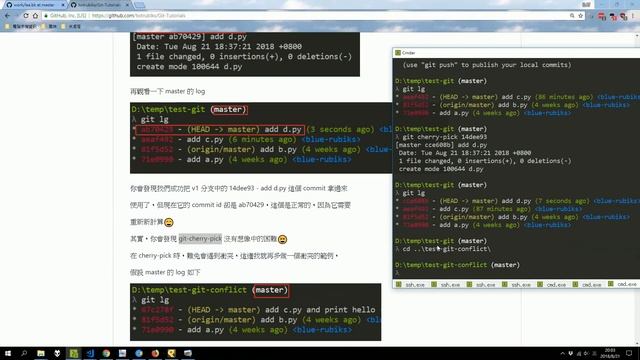Select the fourth ssh.exe tab in Cmder
Image resolution: width=640 pixels, height=360 pixels.
pos(517,284)
